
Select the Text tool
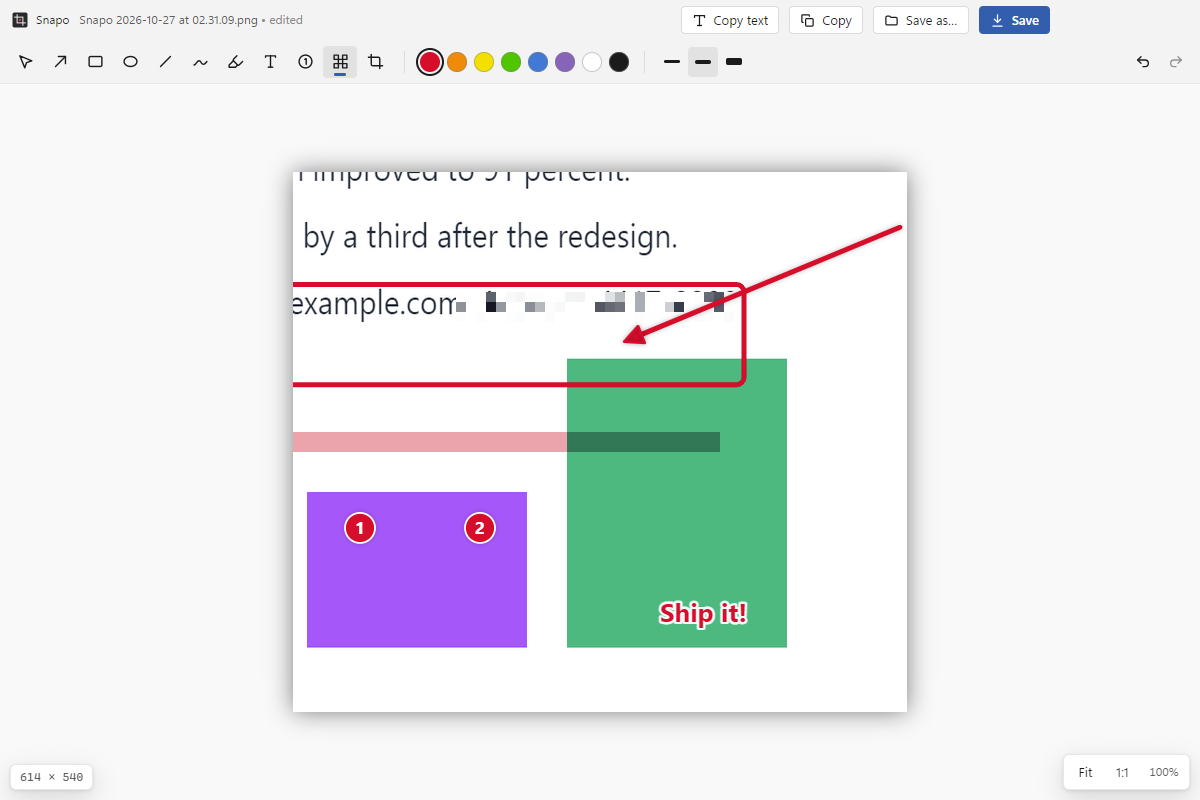pos(271,62)
